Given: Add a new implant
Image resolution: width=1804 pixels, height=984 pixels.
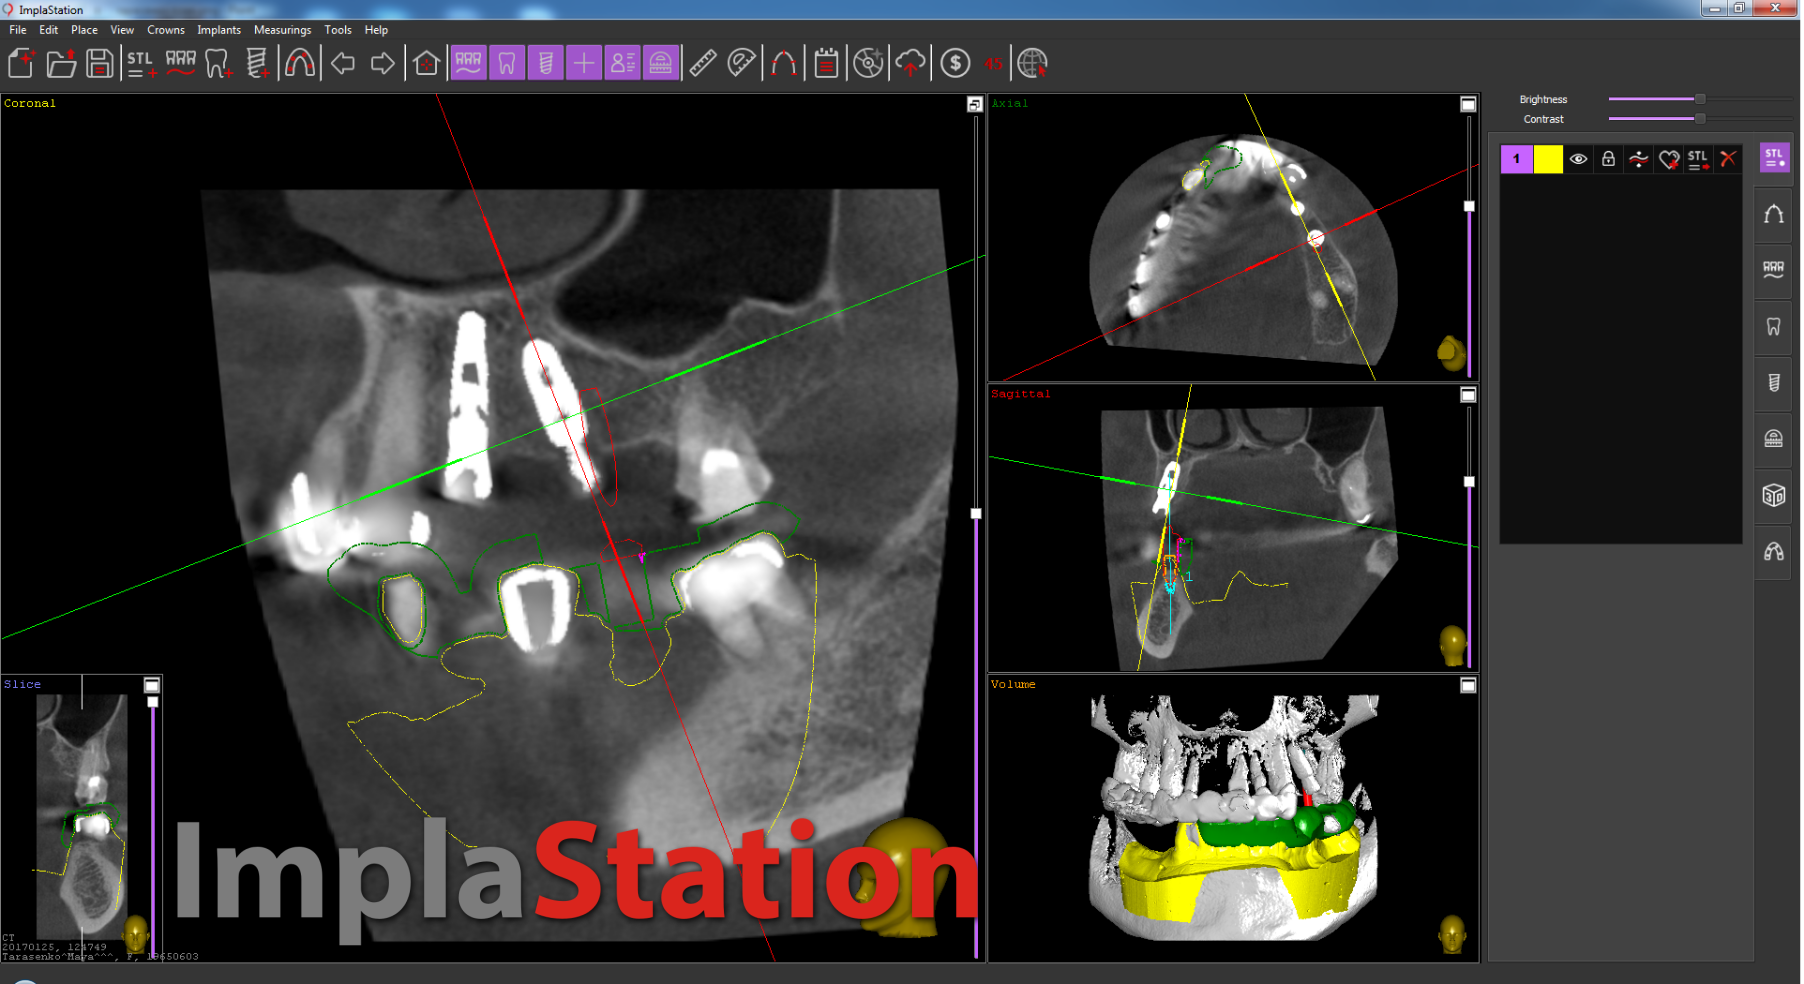Looking at the screenshot, I should coord(257,64).
